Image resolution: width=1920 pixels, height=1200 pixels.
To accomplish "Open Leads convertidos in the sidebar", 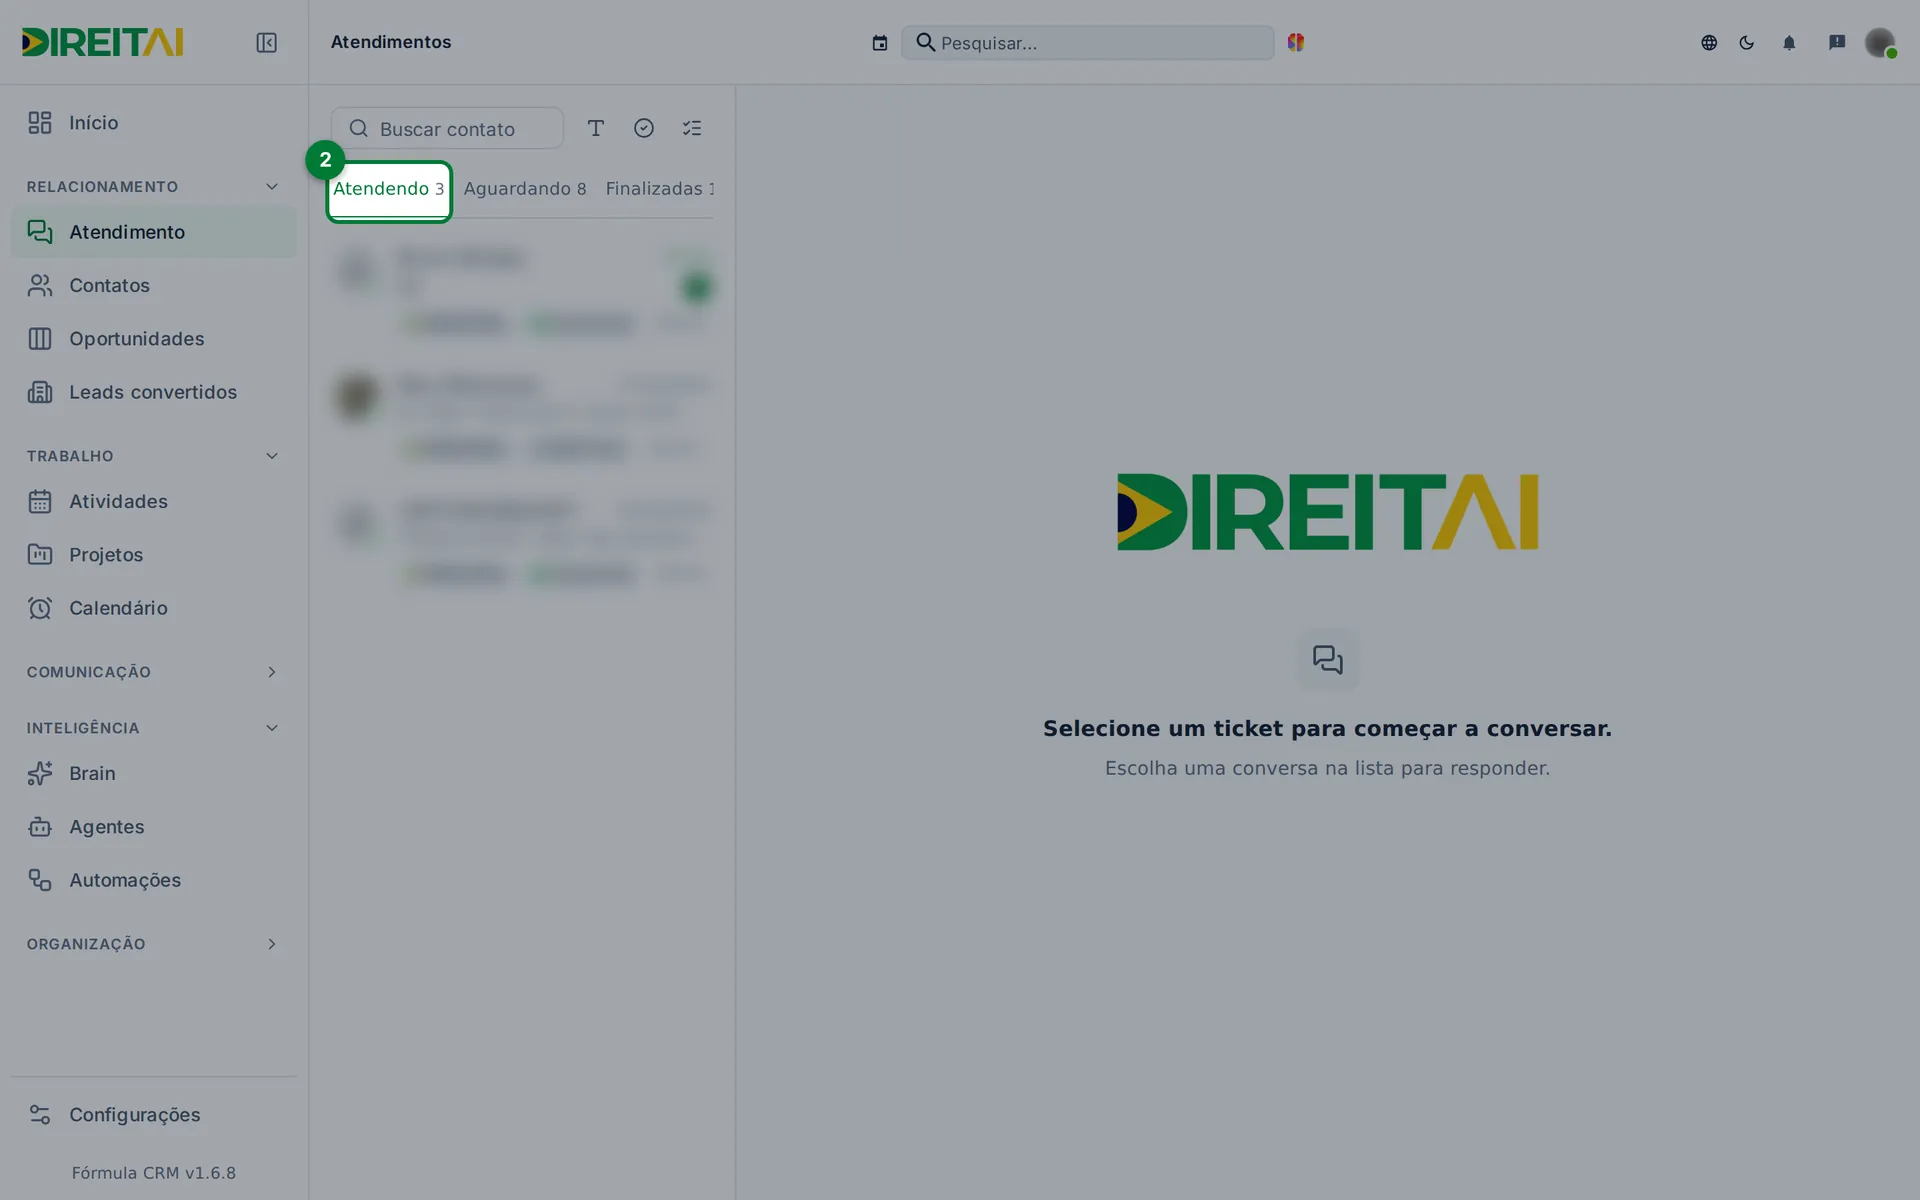I will [x=154, y=392].
